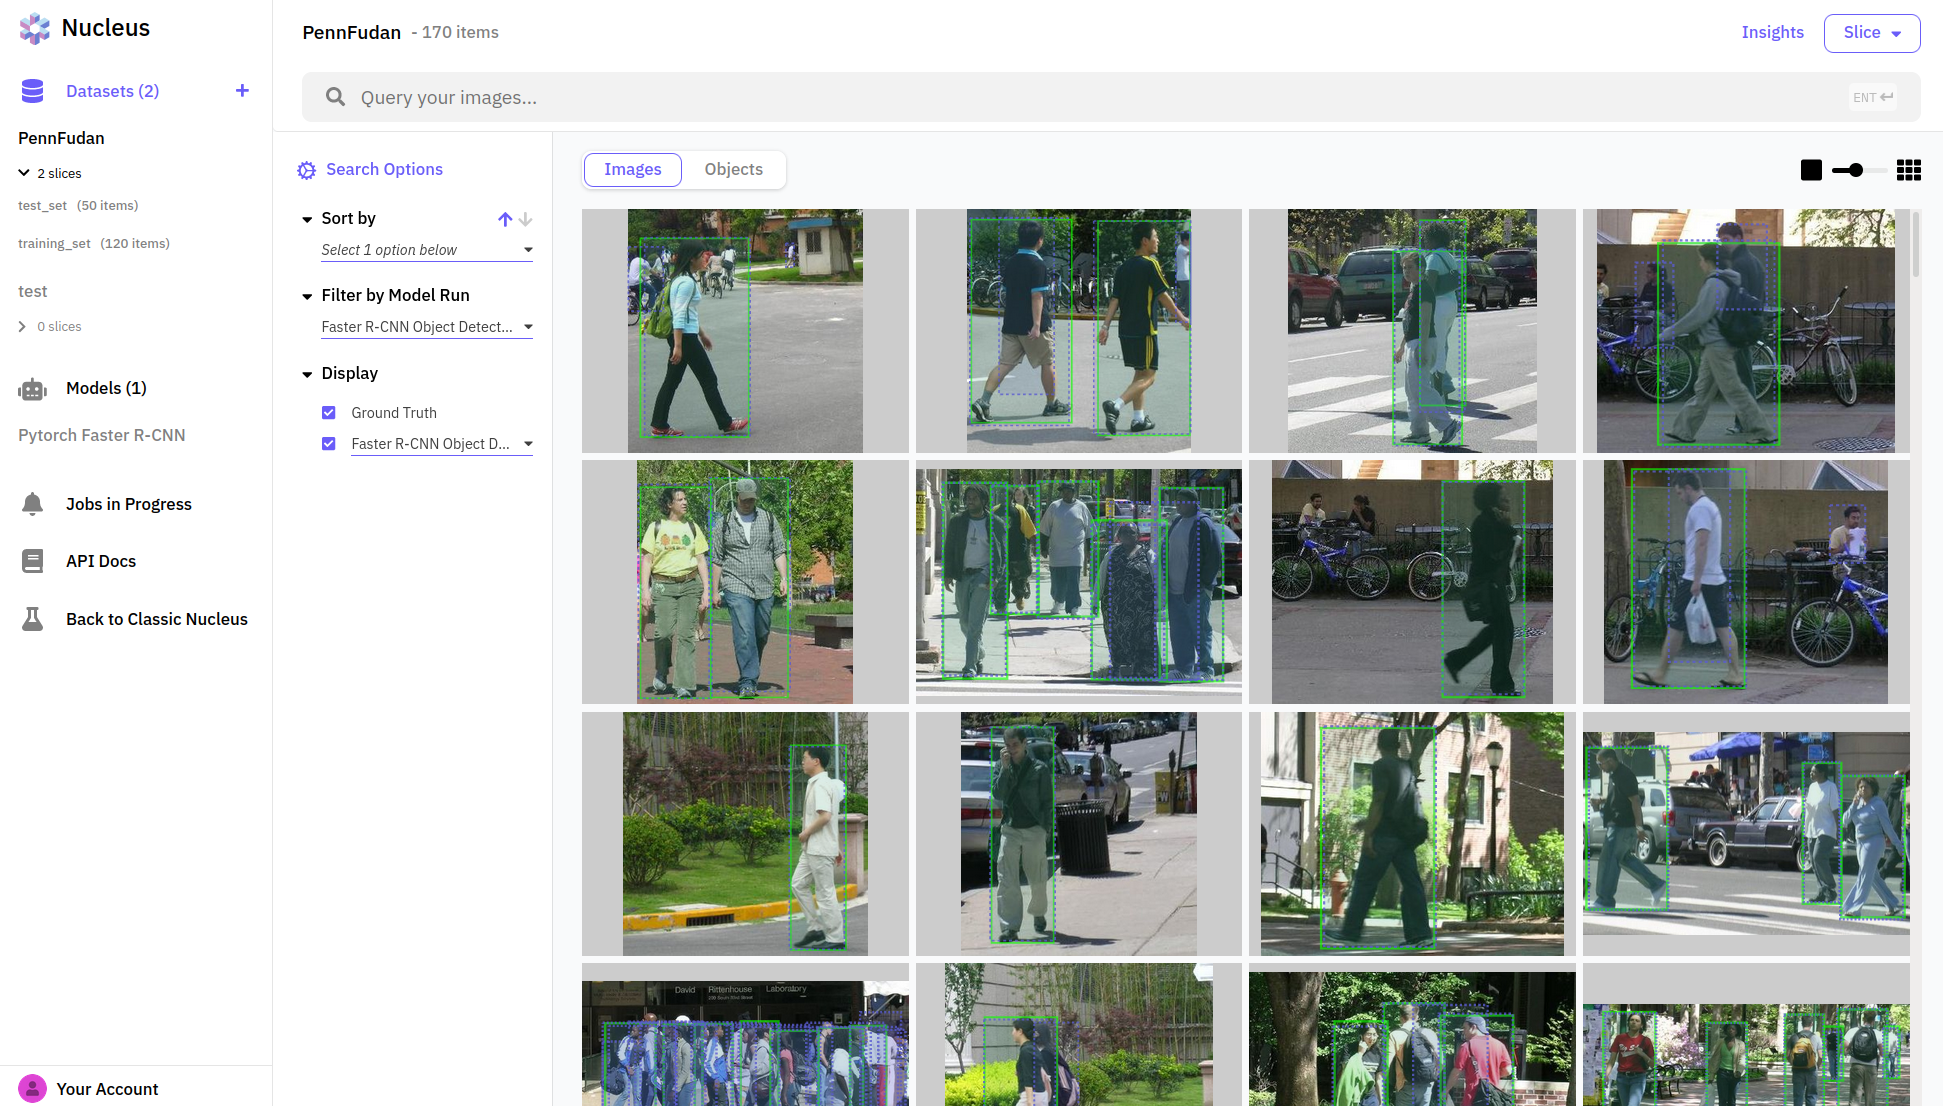Open Datasets (2) in sidebar
This screenshot has width=1943, height=1106.
[x=113, y=91]
